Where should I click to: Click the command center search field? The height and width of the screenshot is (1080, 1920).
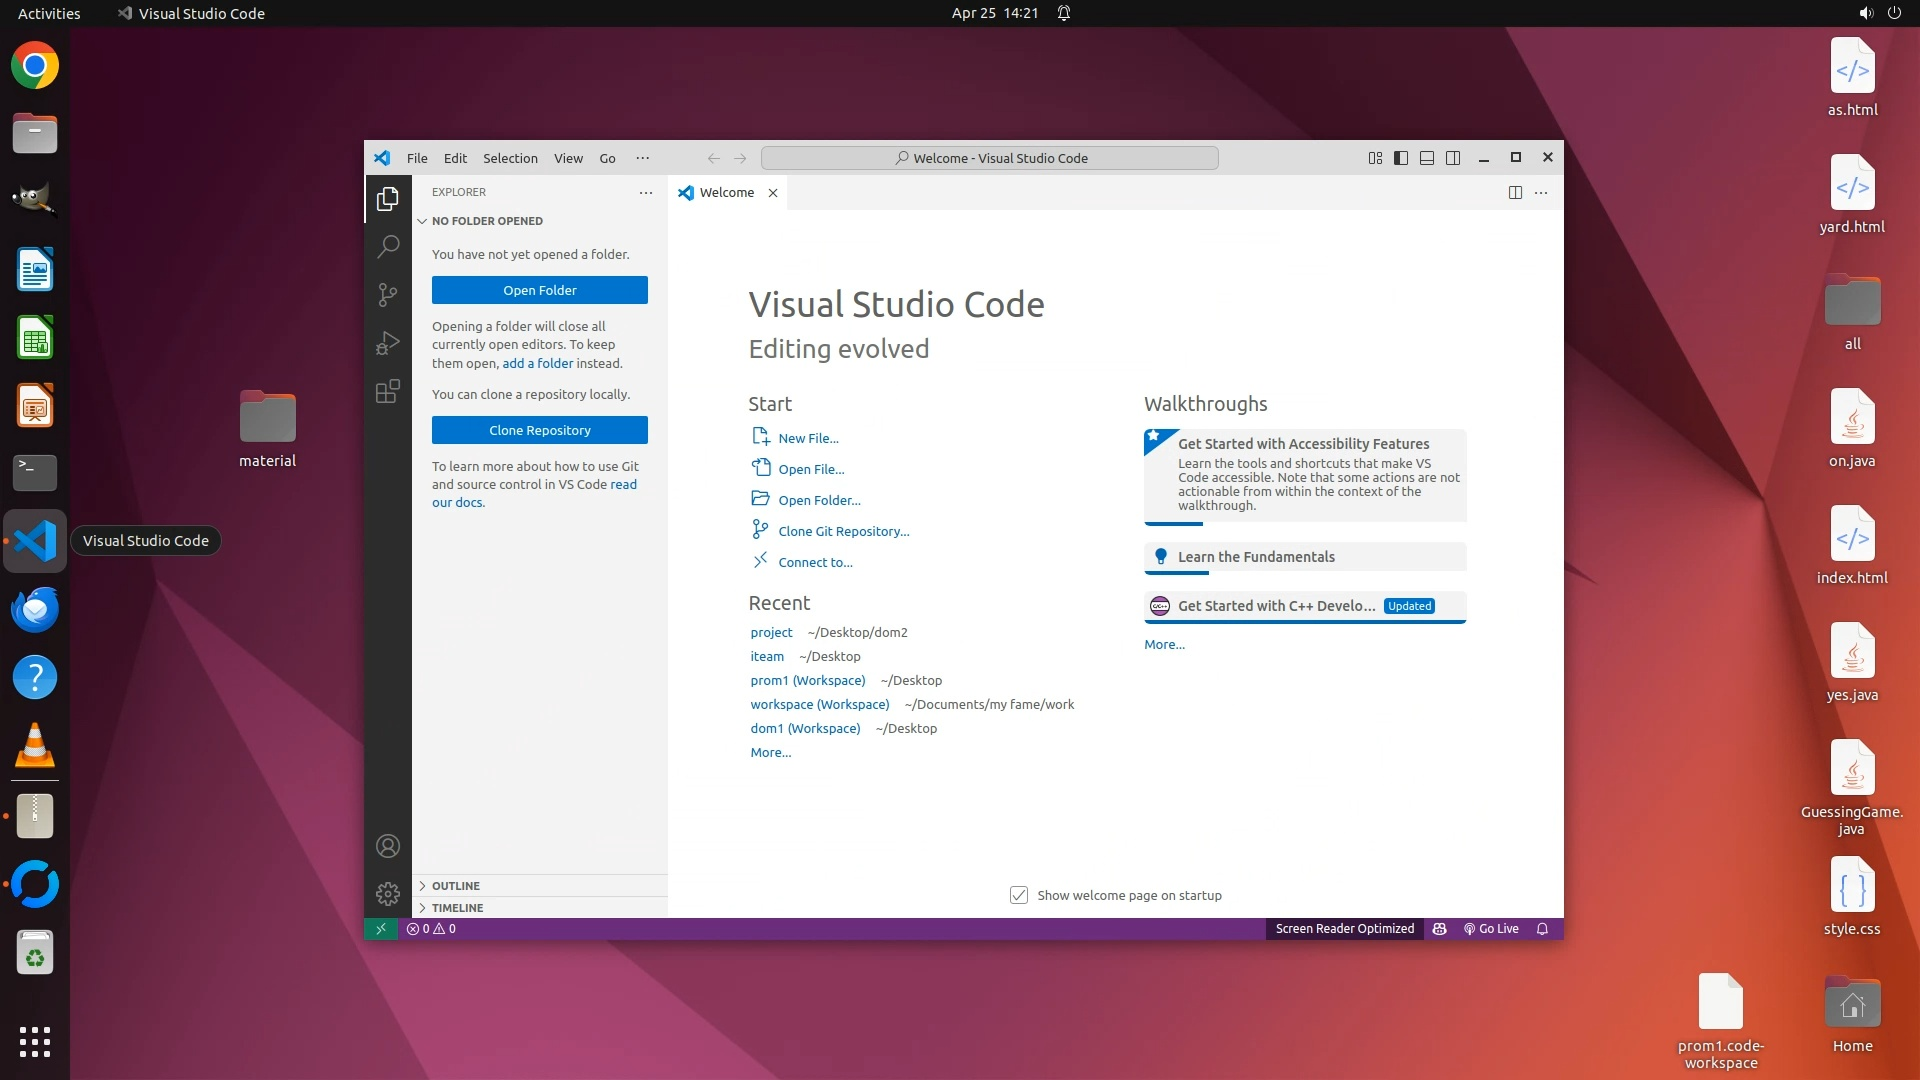pyautogui.click(x=990, y=158)
